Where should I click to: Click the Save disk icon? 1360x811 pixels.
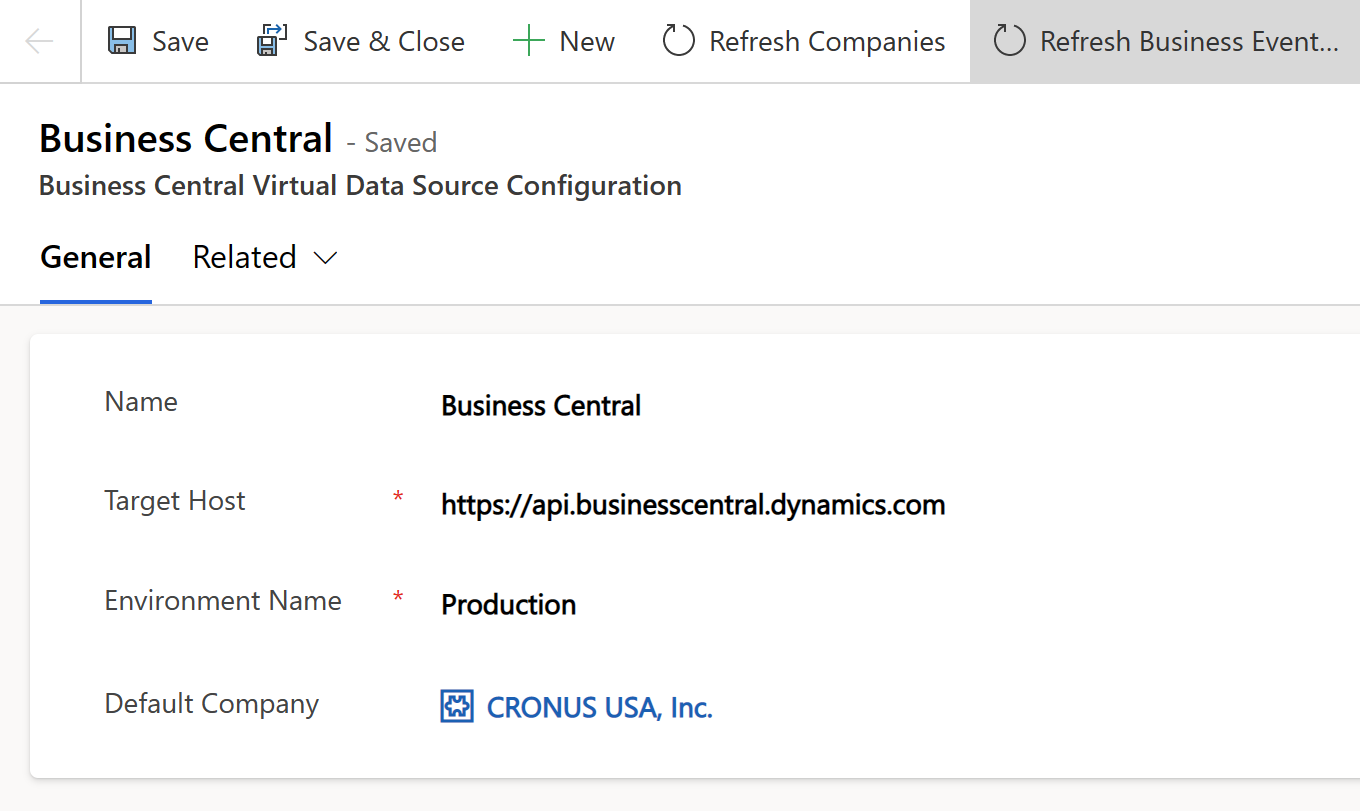tap(120, 40)
